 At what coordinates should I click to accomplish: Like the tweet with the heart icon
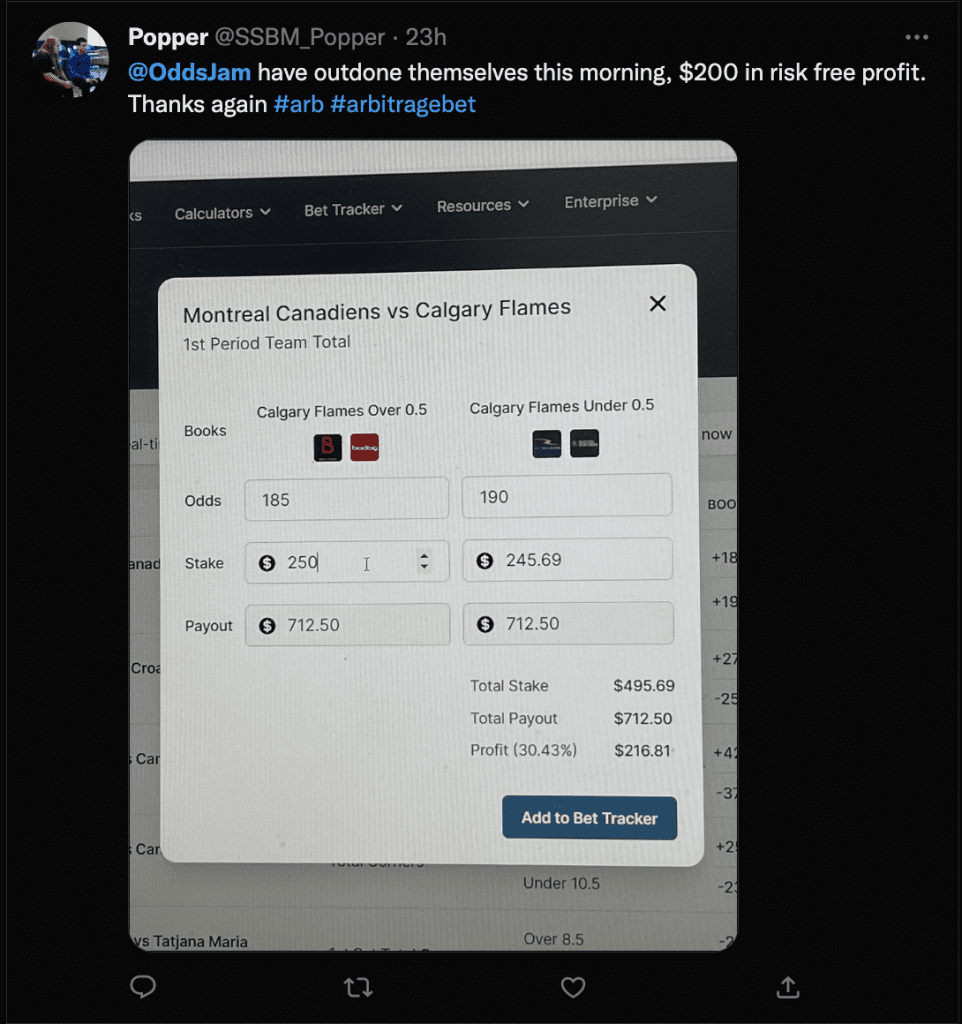click(x=573, y=987)
